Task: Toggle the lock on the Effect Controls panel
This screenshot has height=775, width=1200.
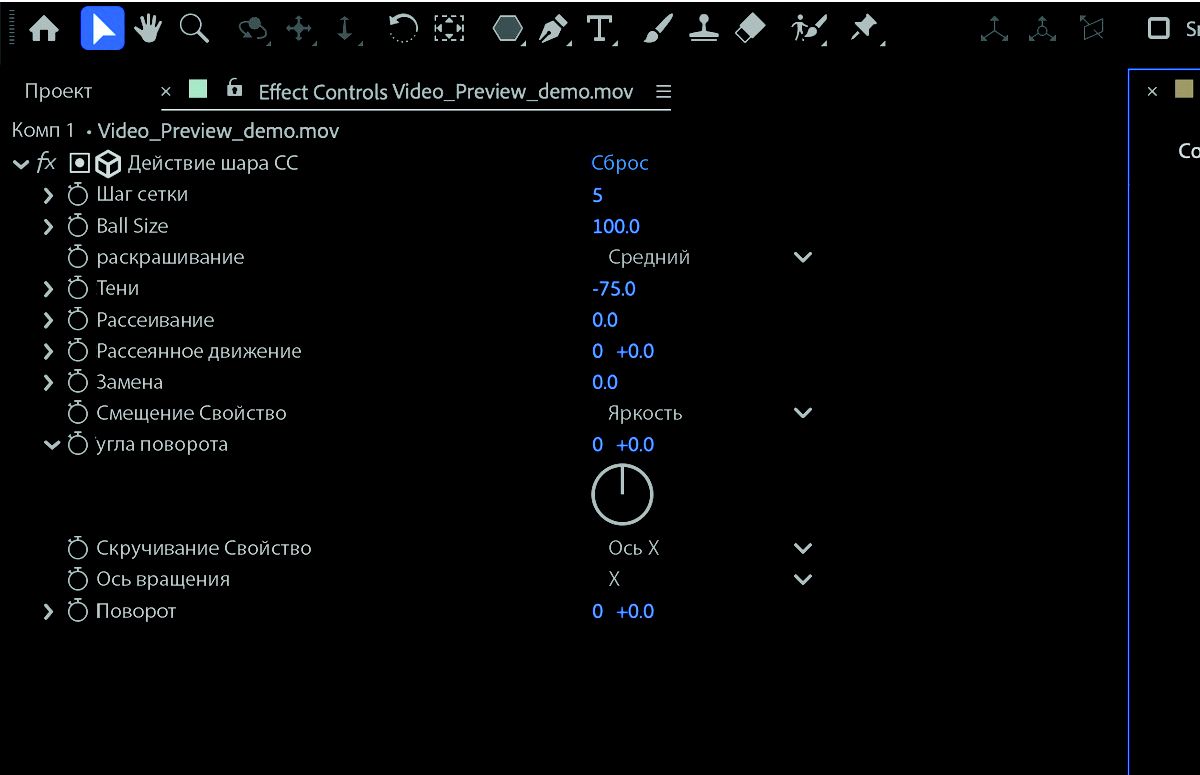Action: (234, 88)
